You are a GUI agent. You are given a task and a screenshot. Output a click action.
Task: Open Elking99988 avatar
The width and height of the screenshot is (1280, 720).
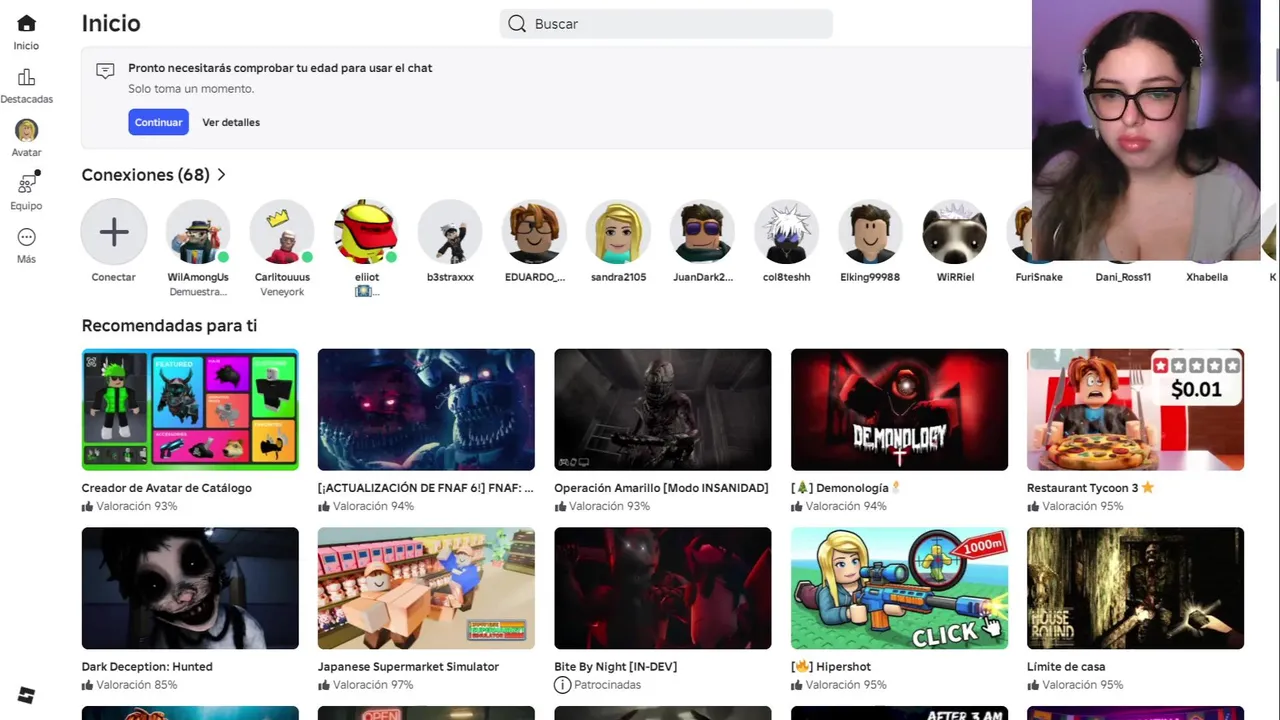coord(870,232)
